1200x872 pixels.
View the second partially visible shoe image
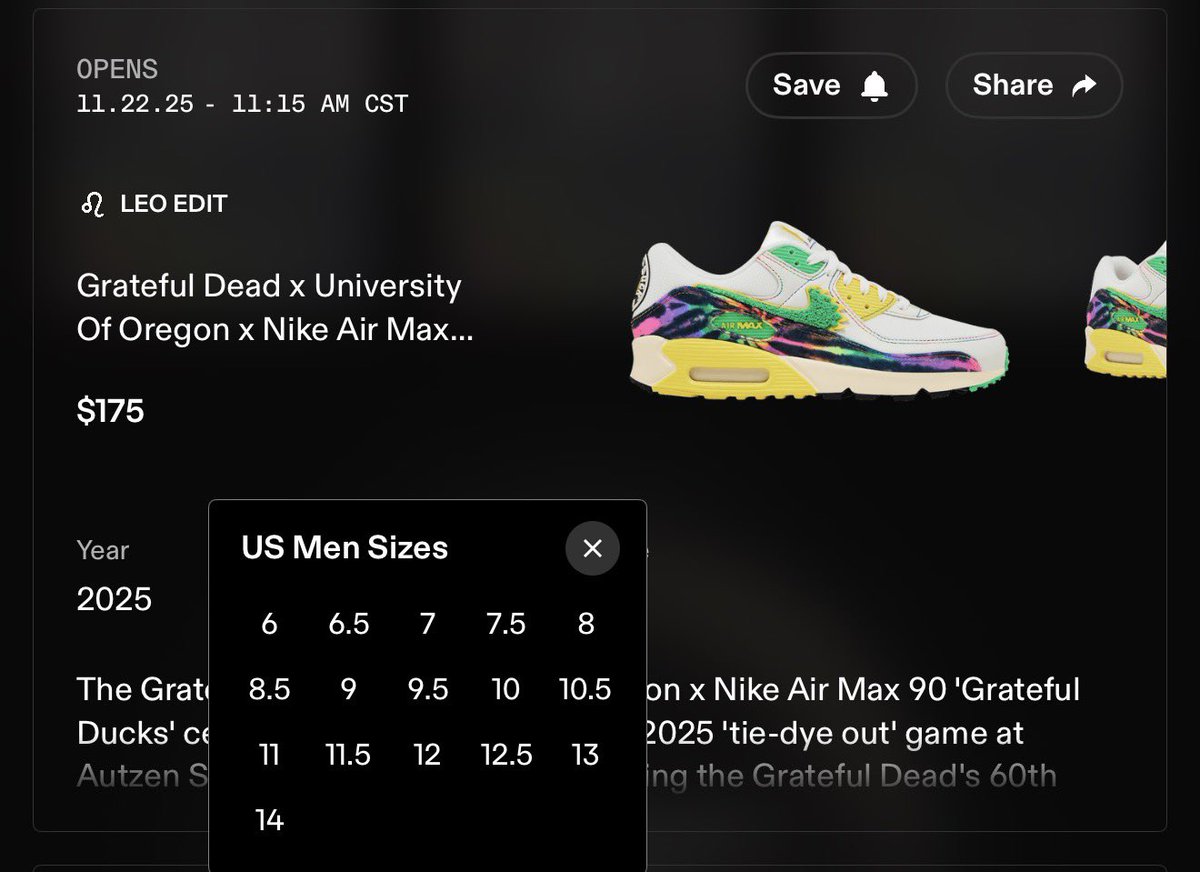click(1126, 312)
